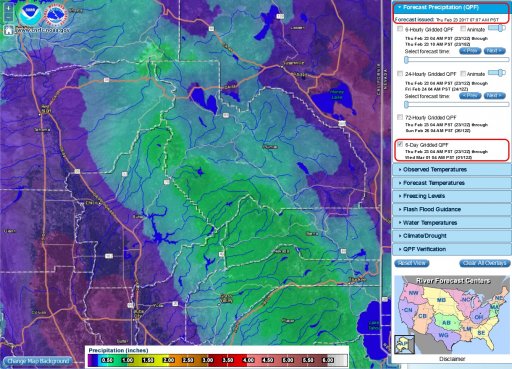This screenshot has height=369, width=512.
Task: Click Prev button for 24-Hourly forecast time
Action: [x=470, y=96]
